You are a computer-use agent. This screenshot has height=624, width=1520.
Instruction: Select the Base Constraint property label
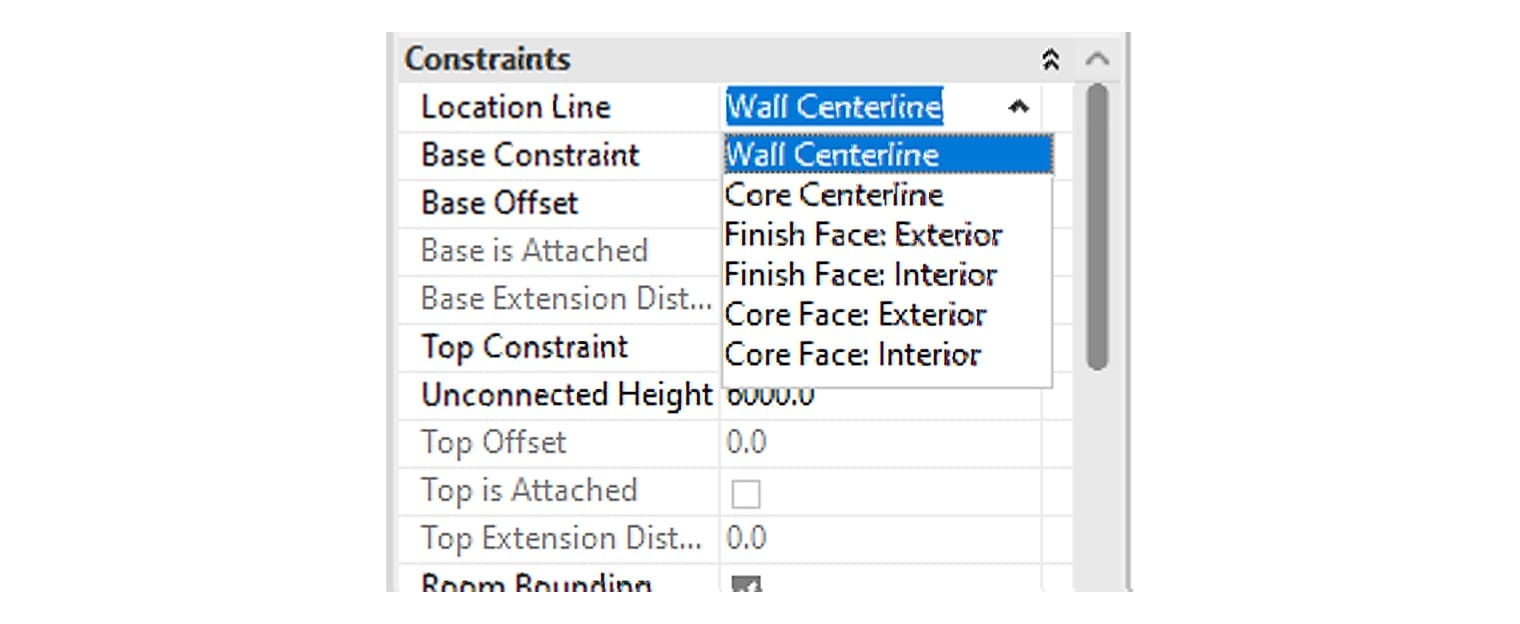[x=530, y=155]
